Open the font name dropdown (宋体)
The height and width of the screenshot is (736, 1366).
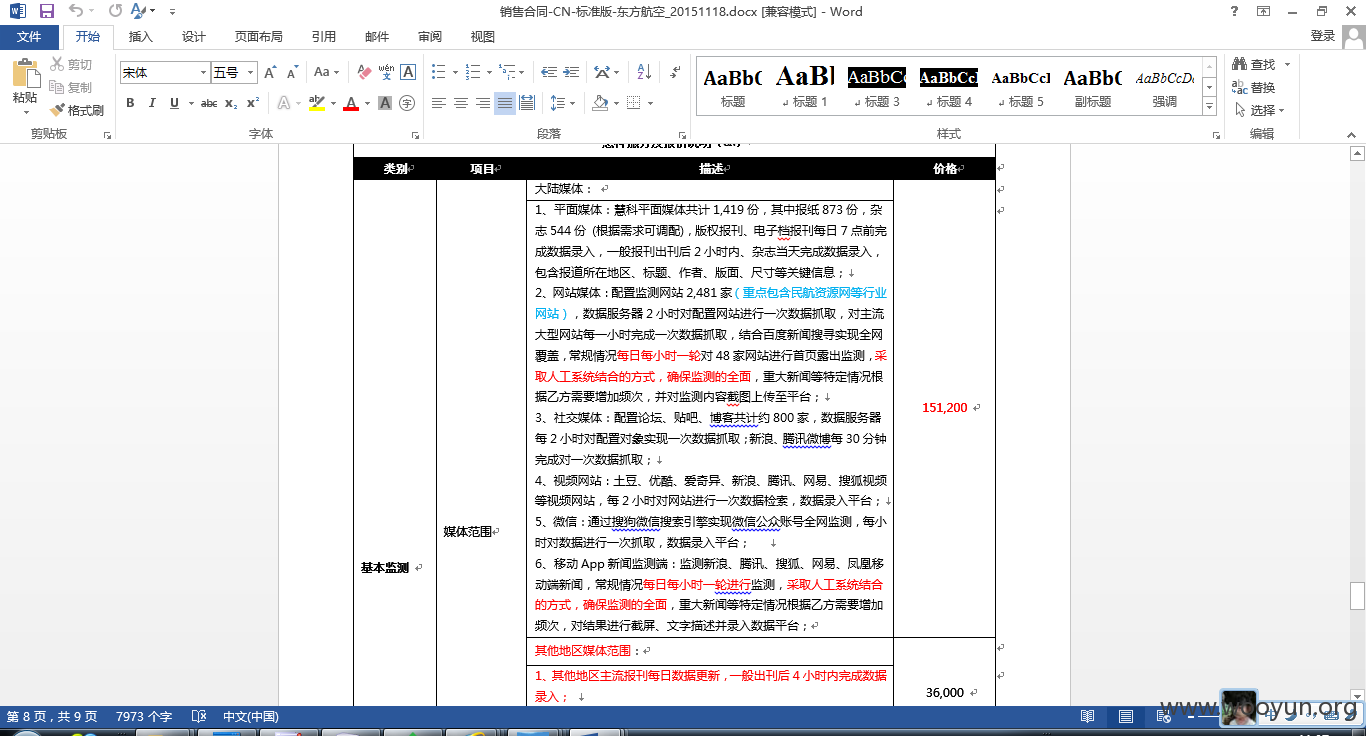204,73
